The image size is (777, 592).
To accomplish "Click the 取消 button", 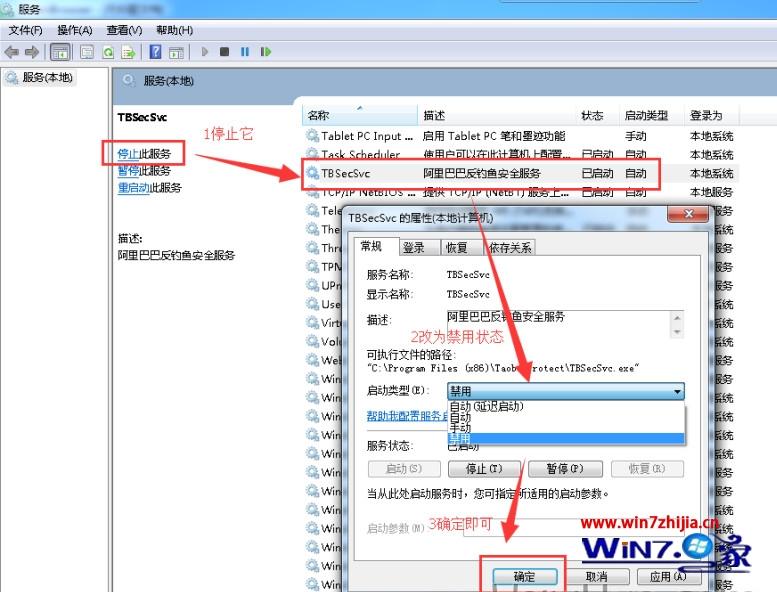I will click(596, 576).
